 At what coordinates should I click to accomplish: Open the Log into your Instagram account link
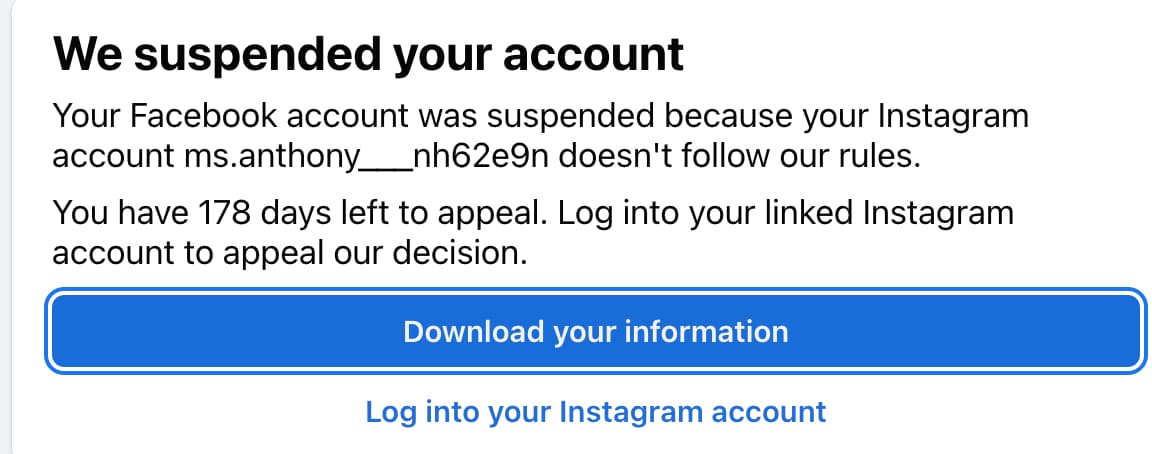595,411
